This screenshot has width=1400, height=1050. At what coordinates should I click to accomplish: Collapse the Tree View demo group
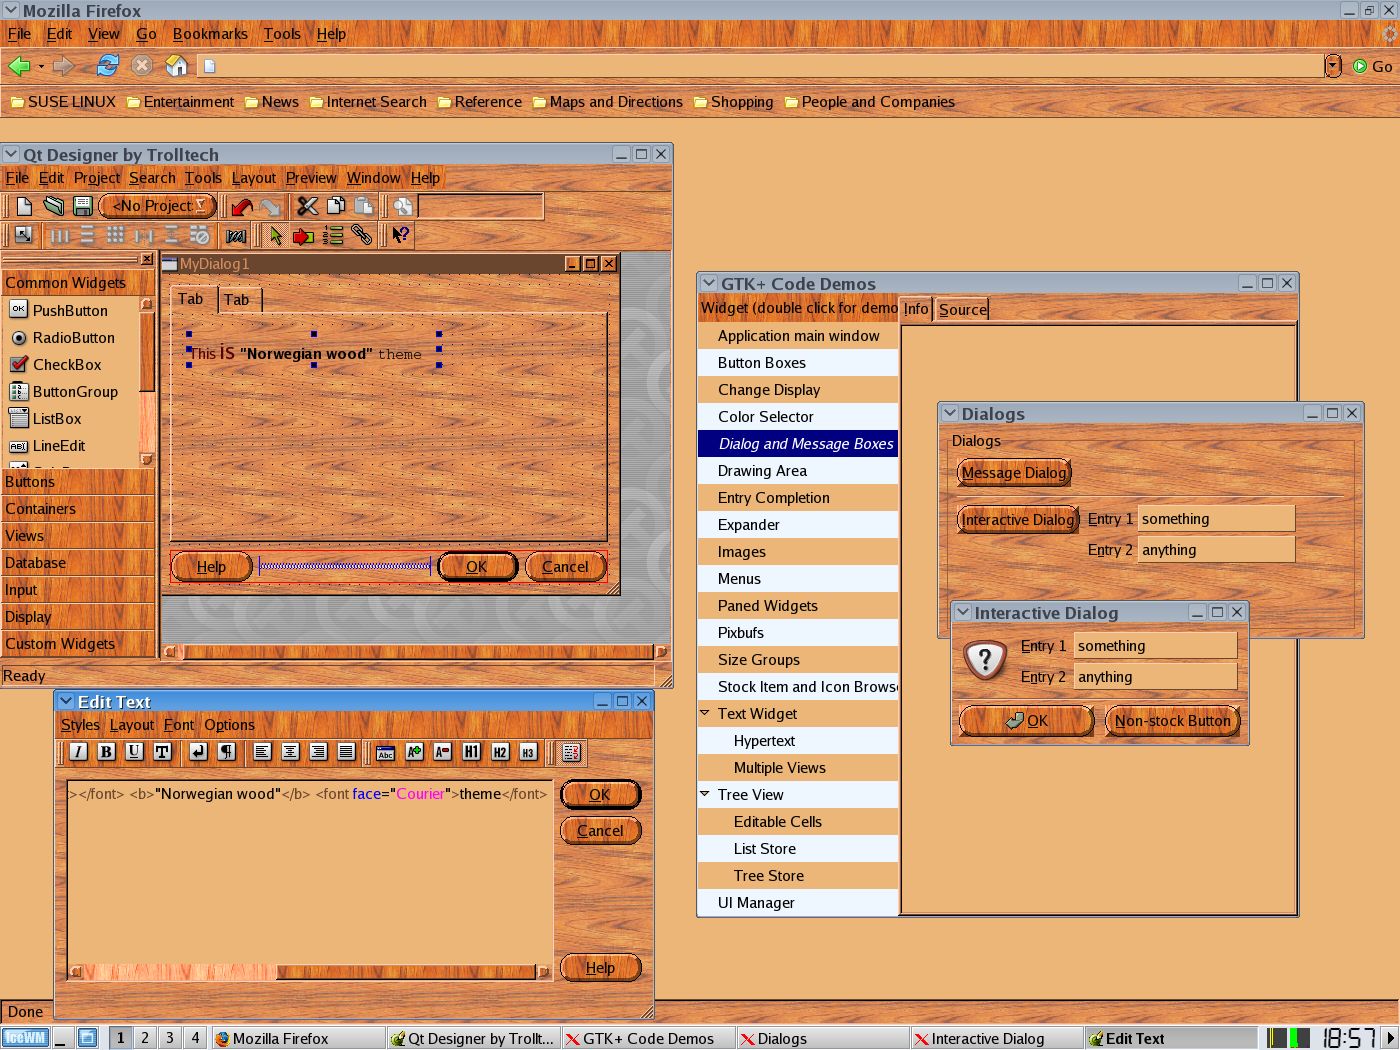pos(705,795)
